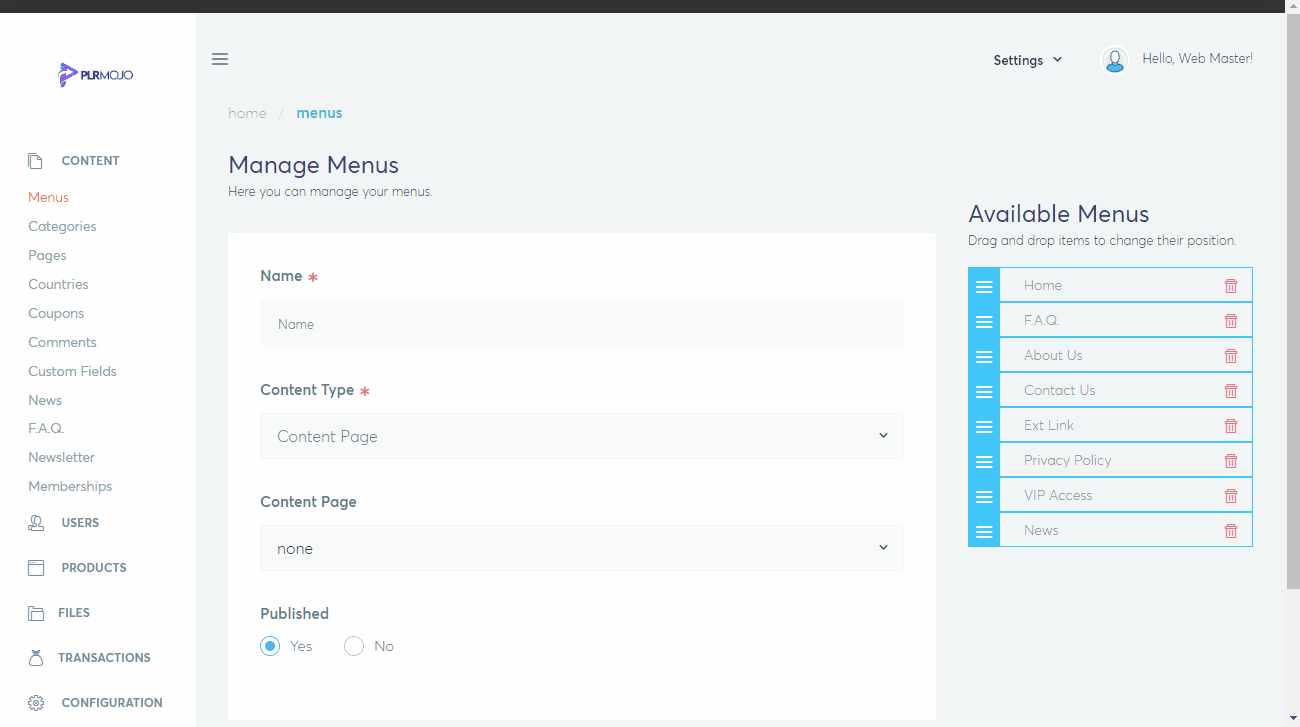Delete the Home menu item

[x=1230, y=286]
